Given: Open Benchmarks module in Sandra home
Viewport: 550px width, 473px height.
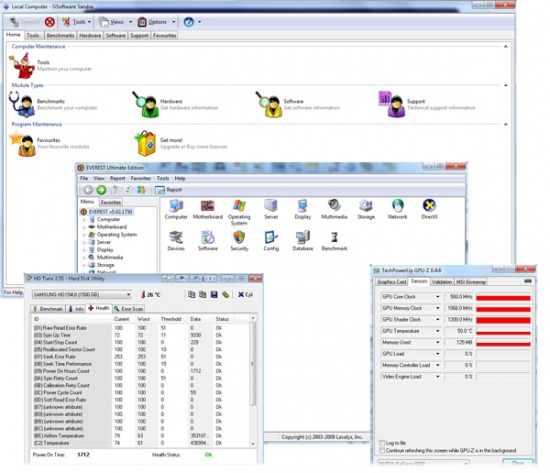Looking at the screenshot, I should pos(22,105).
